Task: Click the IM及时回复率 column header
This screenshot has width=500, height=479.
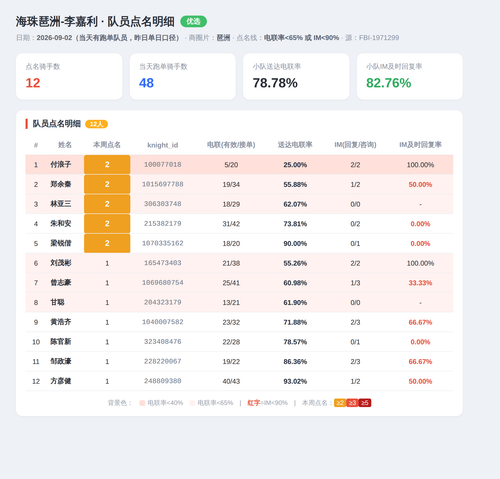Action: [420, 145]
